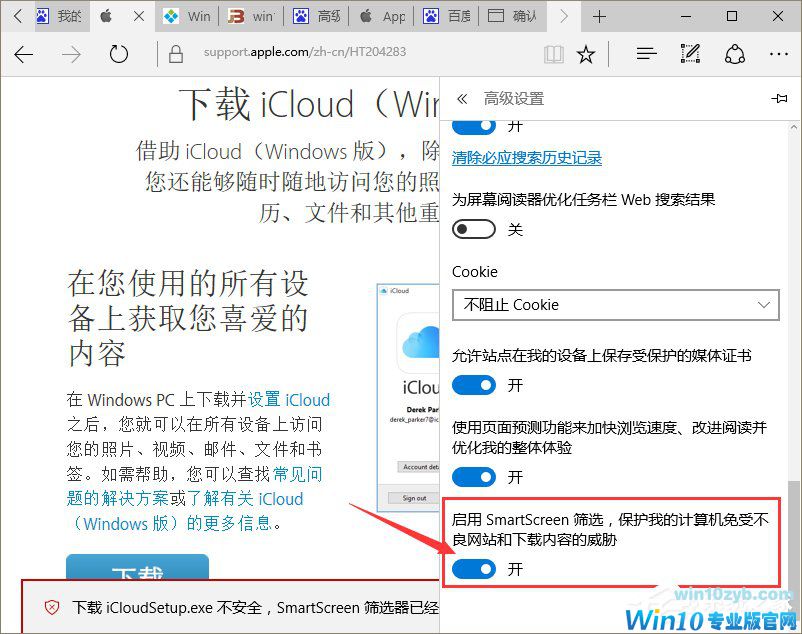Click the security lock in address bar

coord(174,56)
